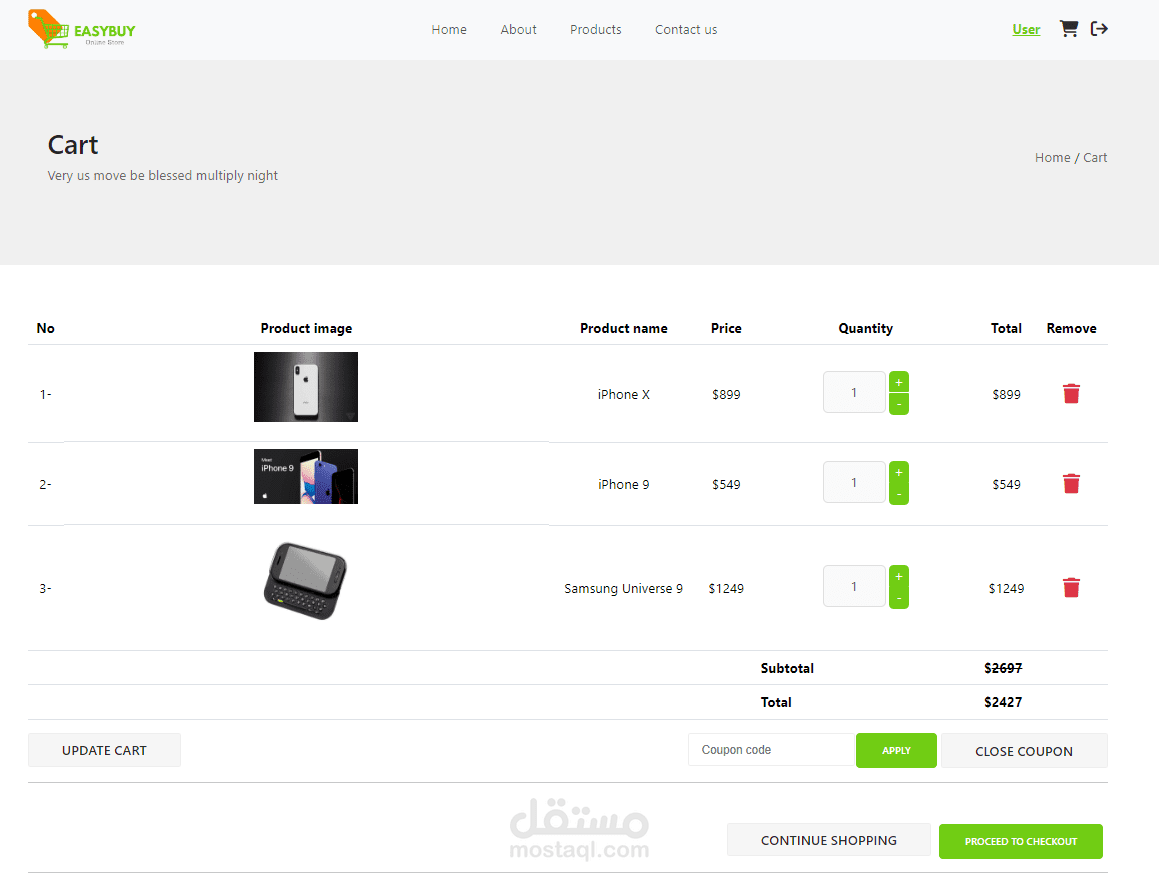Click the User account link

(x=1026, y=30)
